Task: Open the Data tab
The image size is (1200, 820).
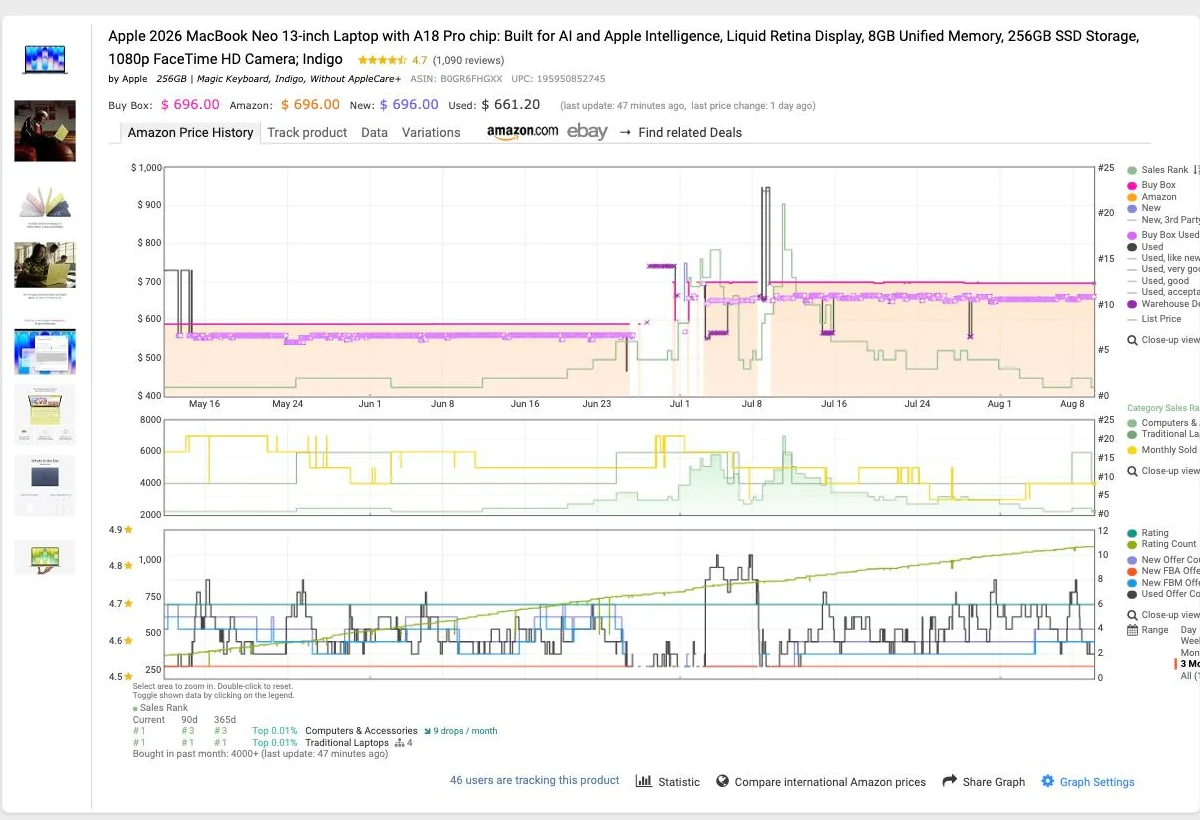Action: coord(374,132)
